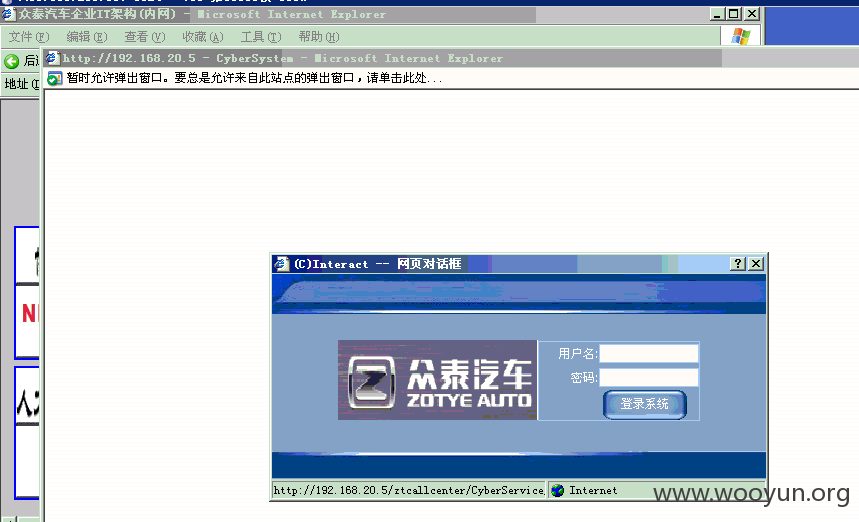Click the IE icon in Interact dialog title
The height and width of the screenshot is (522, 859).
point(282,263)
